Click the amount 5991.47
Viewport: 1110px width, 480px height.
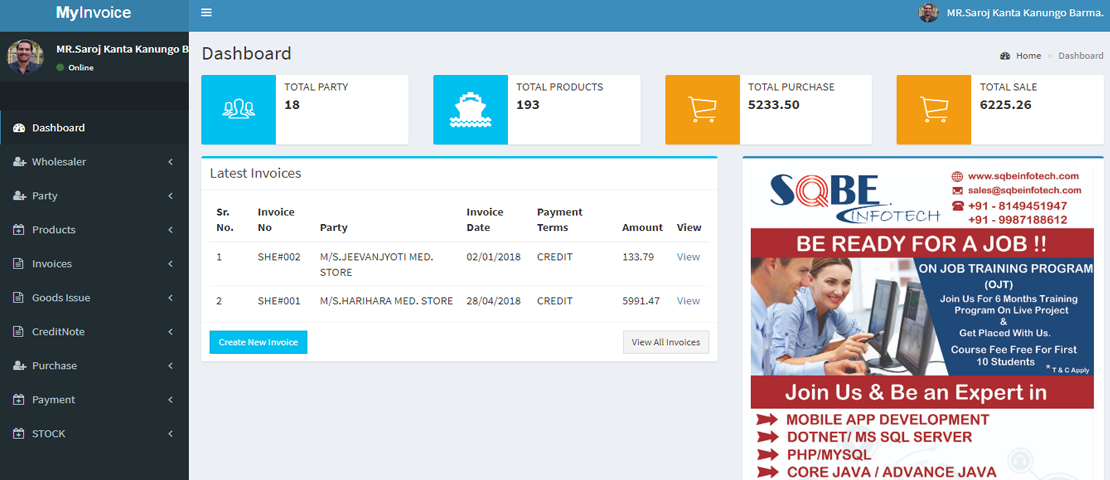(x=641, y=301)
